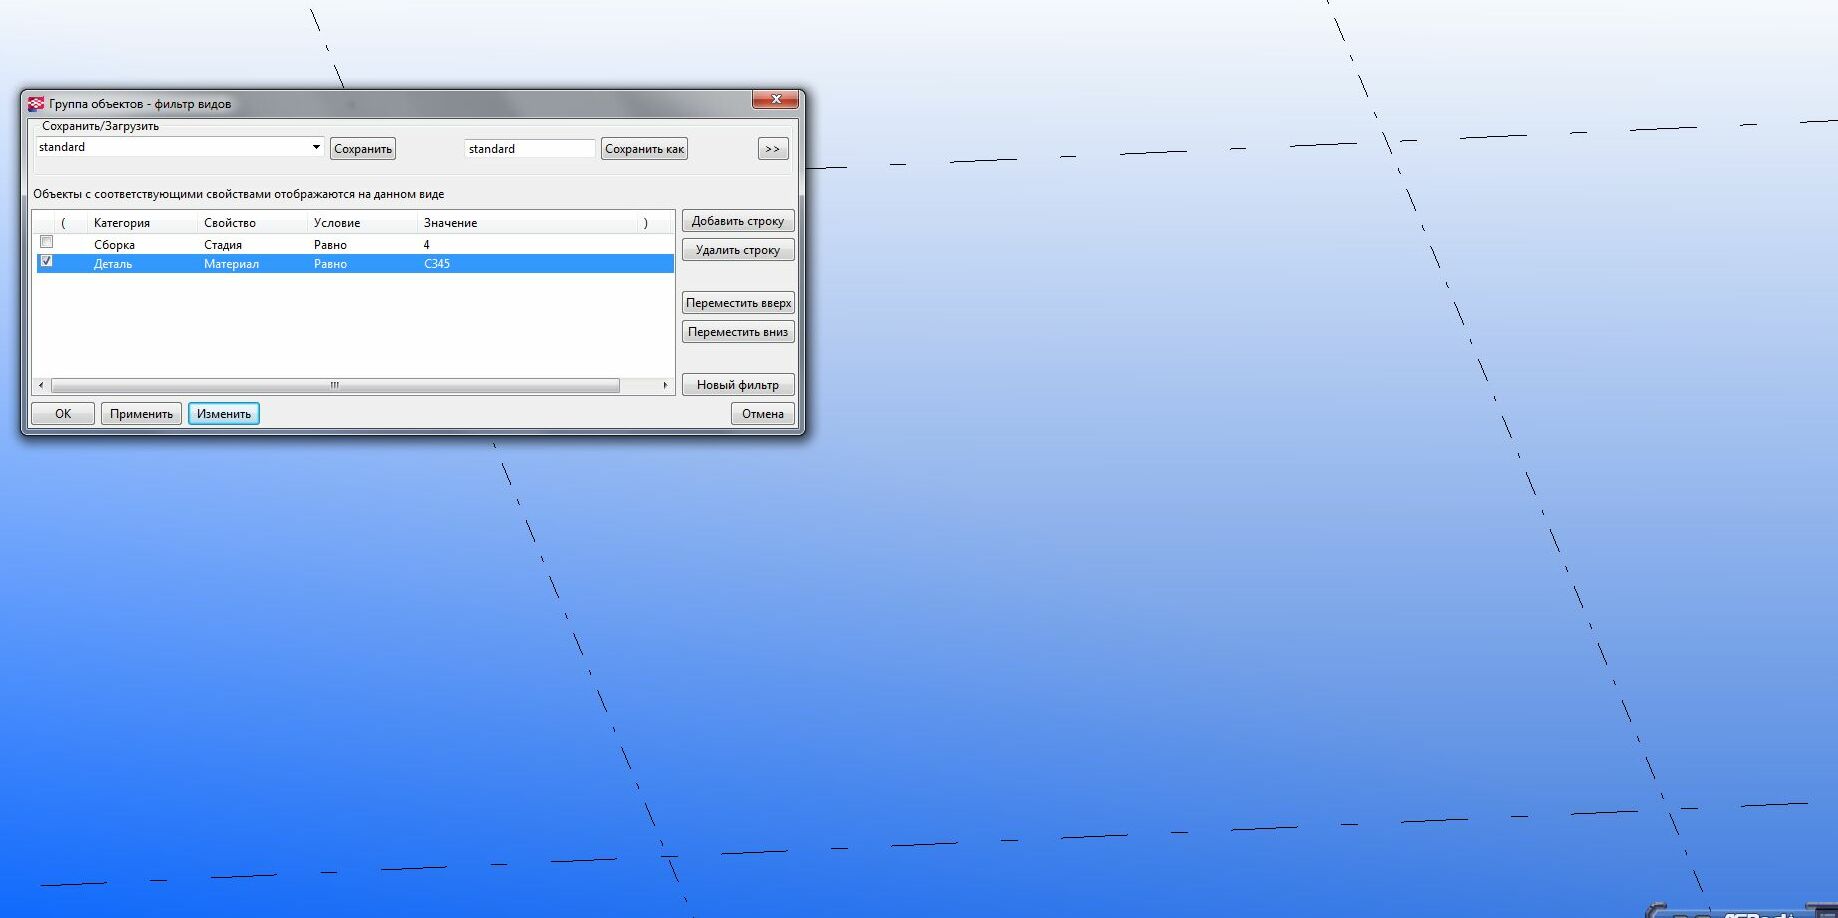The width and height of the screenshot is (1838, 918).
Task: Click the value 4 cell
Action: [x=426, y=245]
